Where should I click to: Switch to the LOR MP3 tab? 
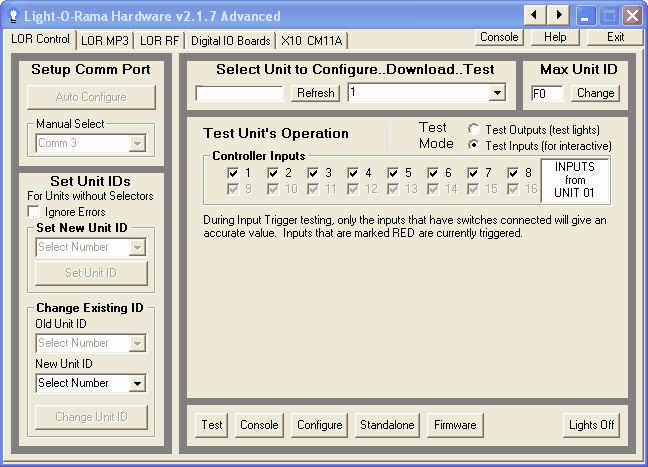point(105,40)
